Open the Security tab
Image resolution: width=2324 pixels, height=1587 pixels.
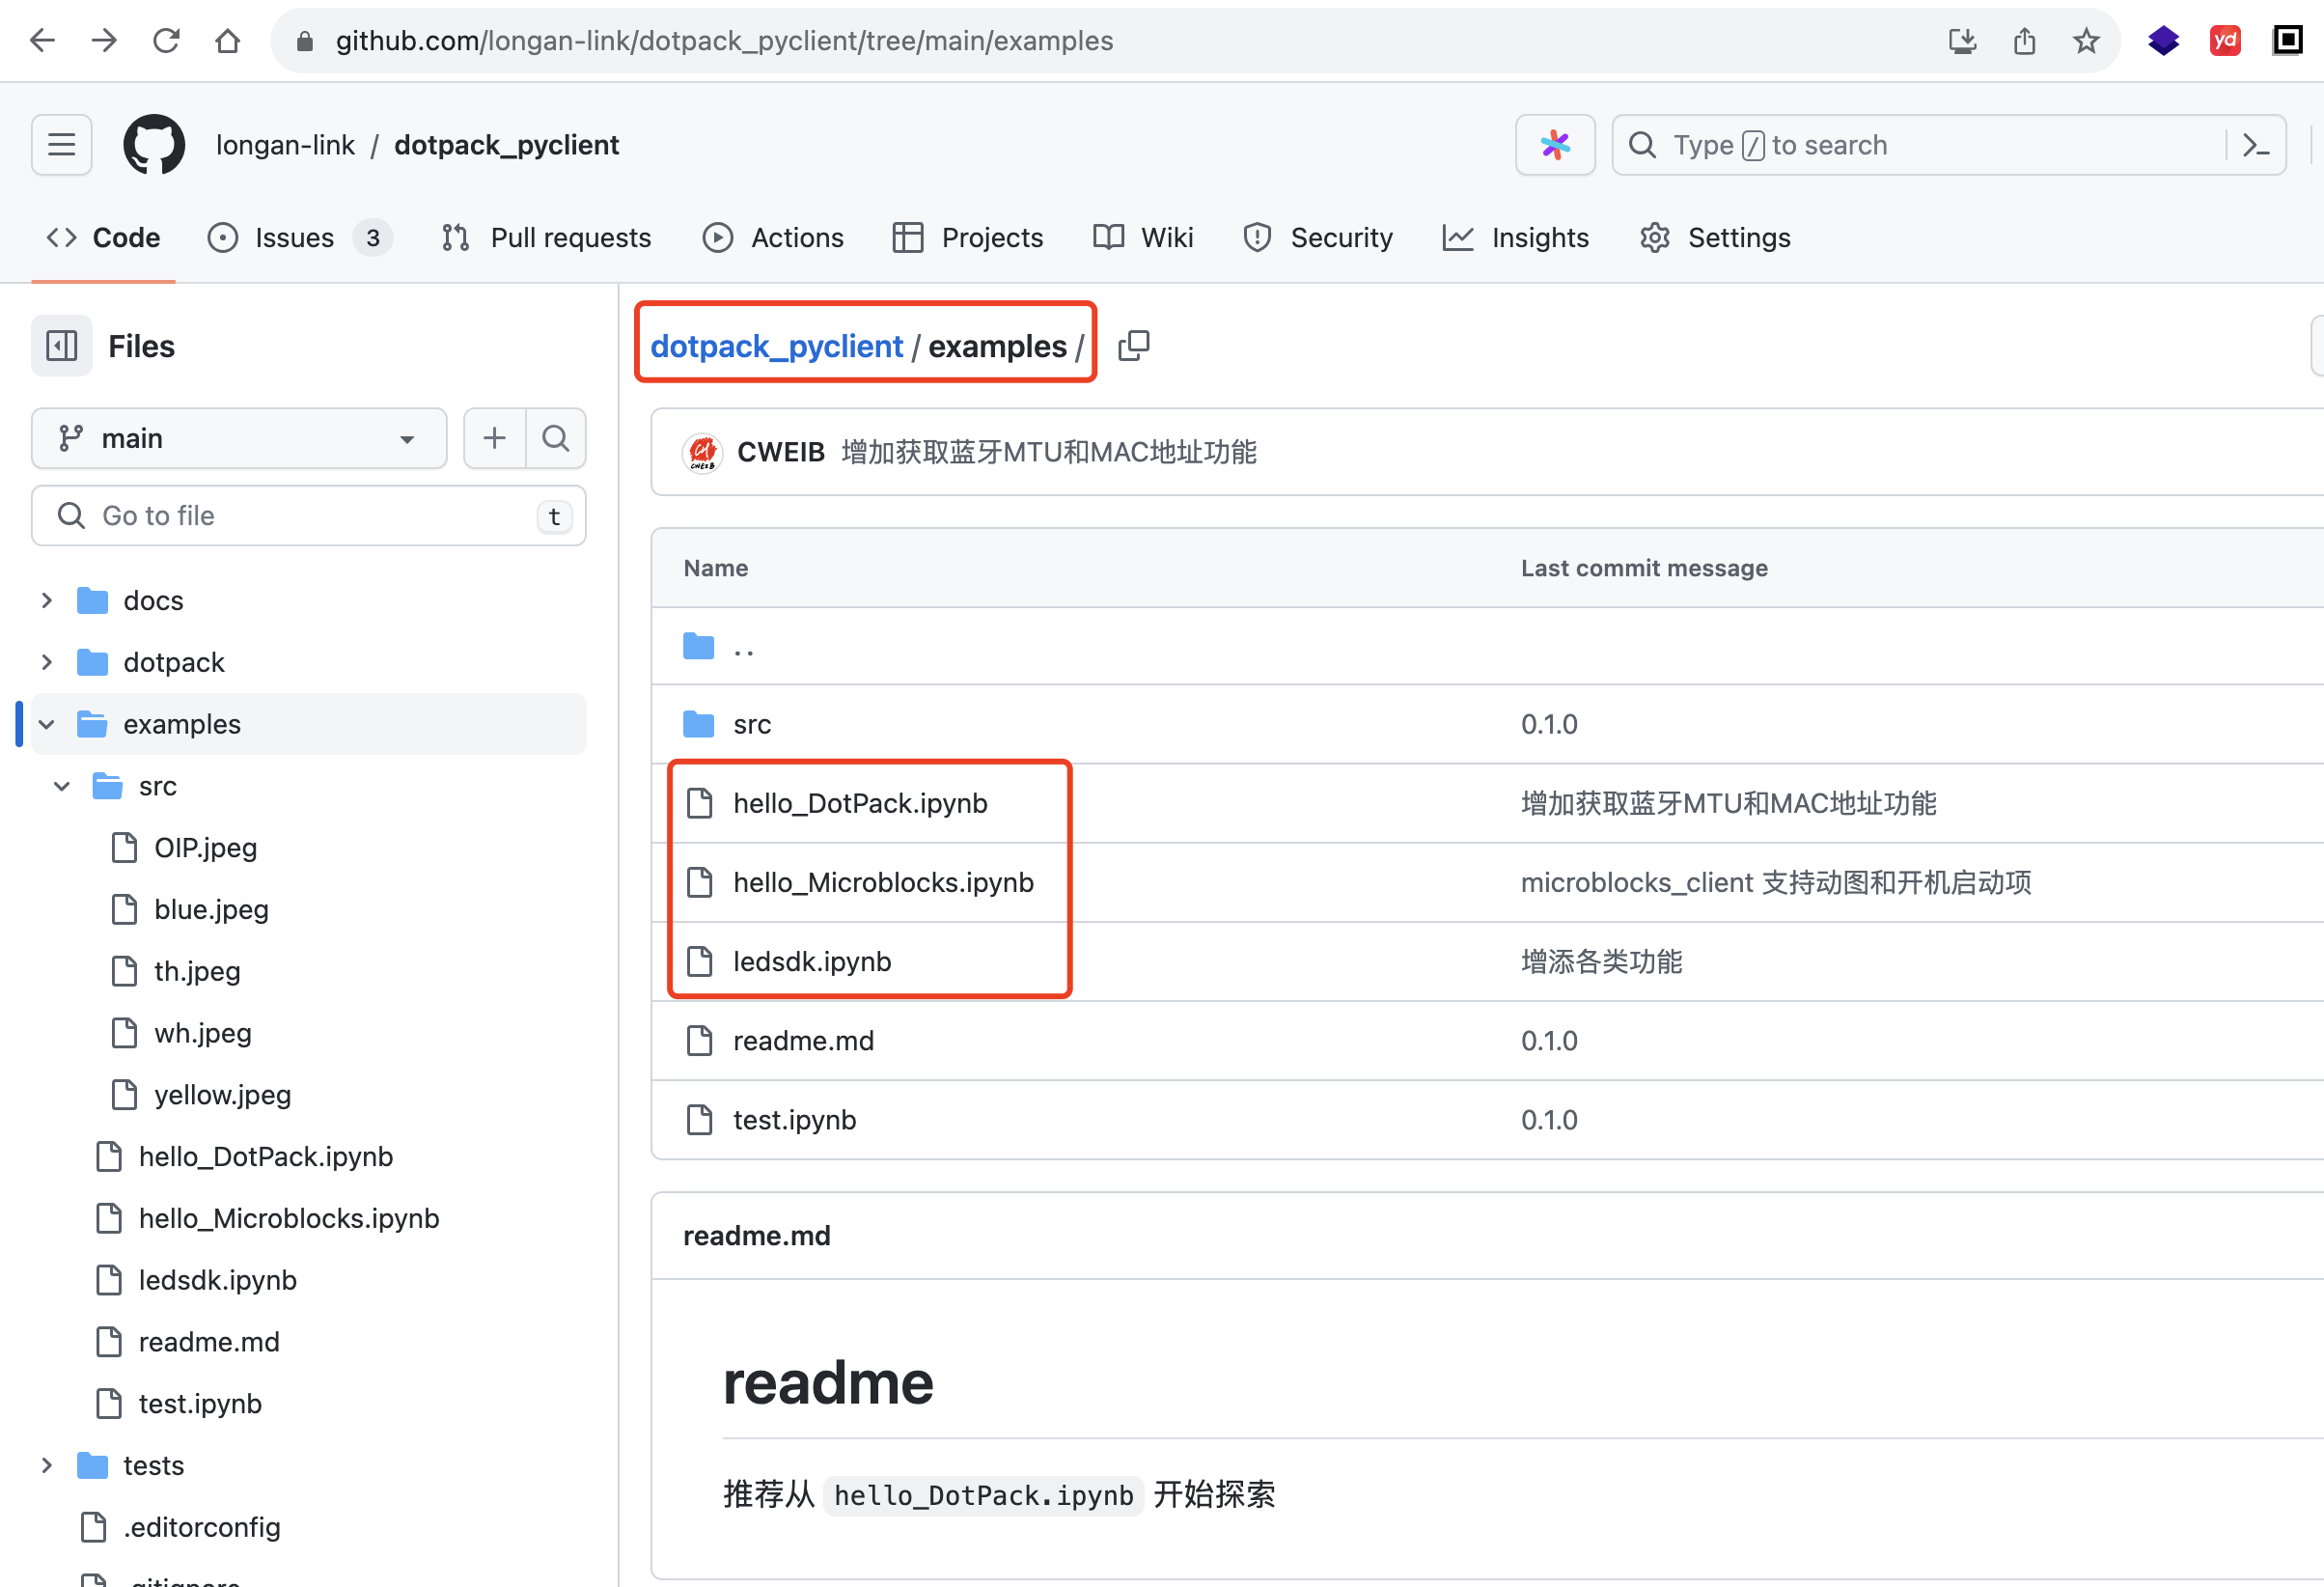click(1317, 238)
